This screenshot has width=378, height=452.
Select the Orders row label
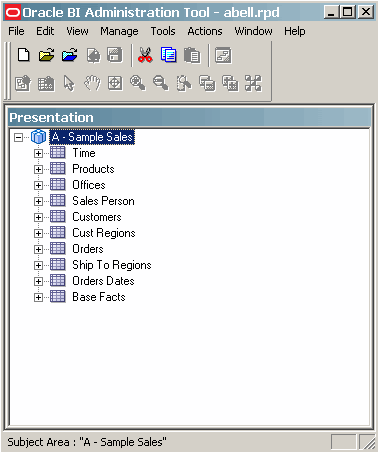pyautogui.click(x=88, y=249)
